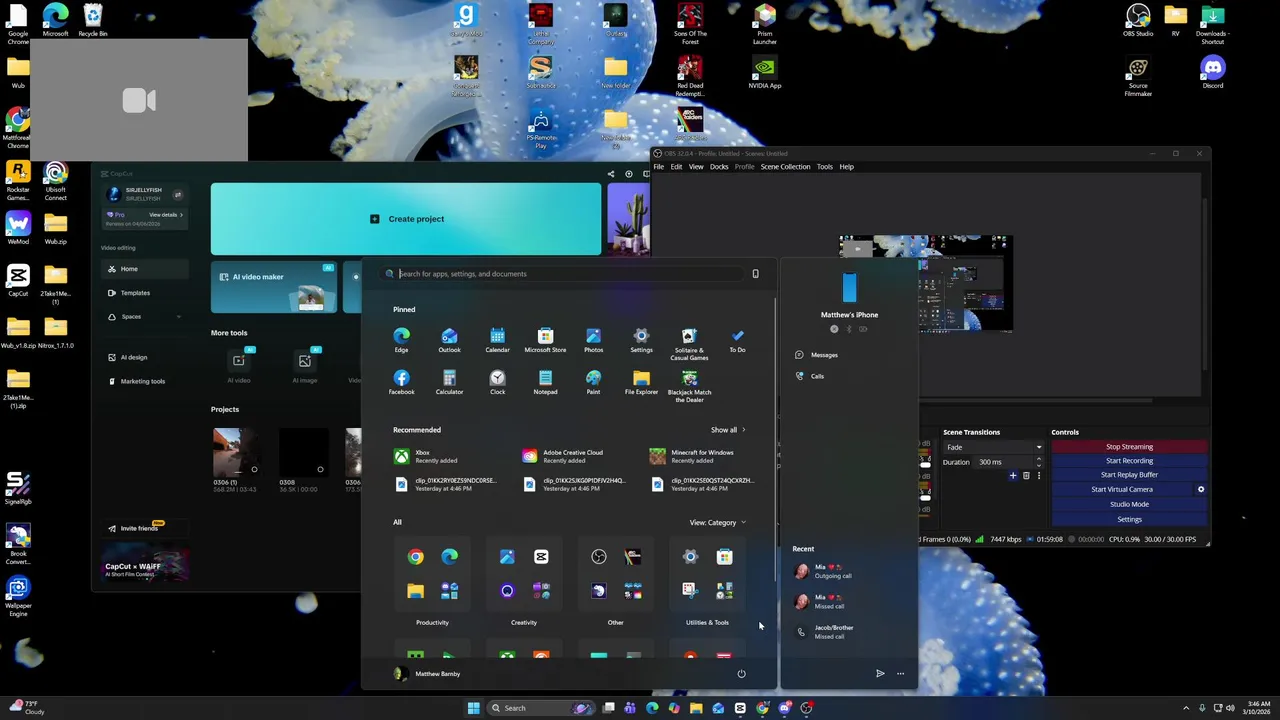1280x720 pixels.
Task: Expand View: Category dropdown
Action: pyautogui.click(x=717, y=522)
